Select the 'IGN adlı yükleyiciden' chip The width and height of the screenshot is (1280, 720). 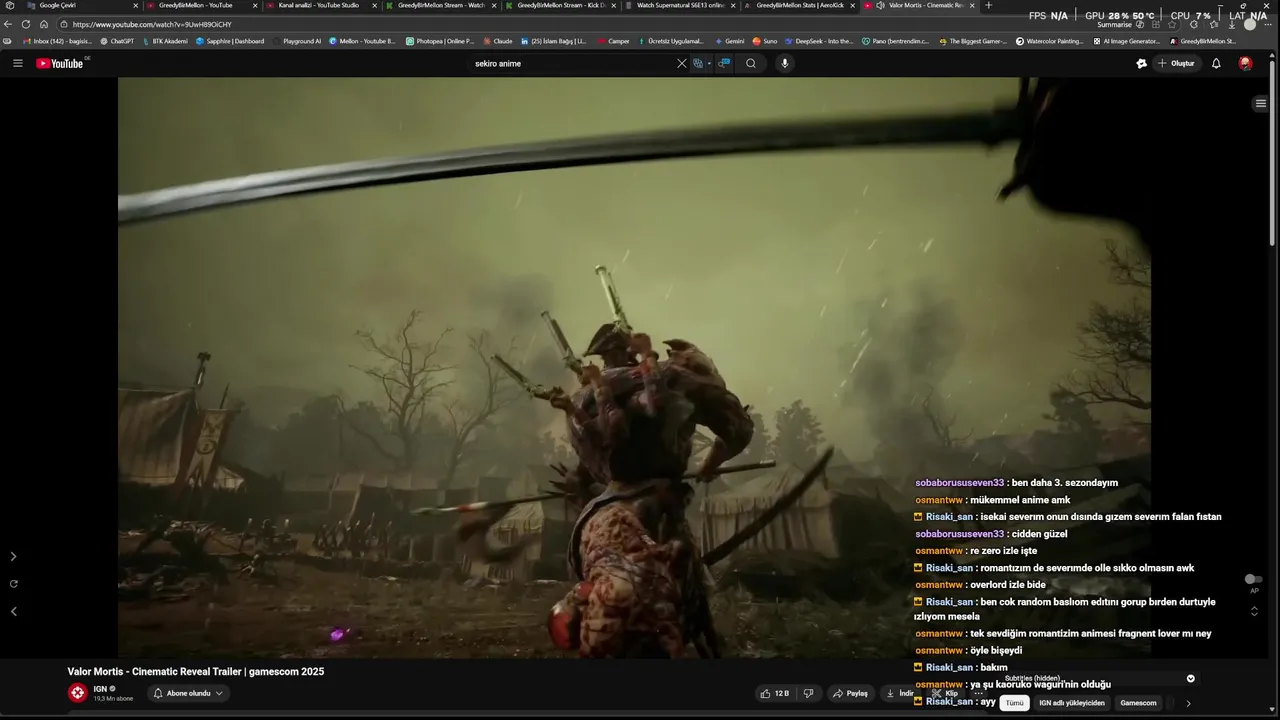click(x=1072, y=703)
